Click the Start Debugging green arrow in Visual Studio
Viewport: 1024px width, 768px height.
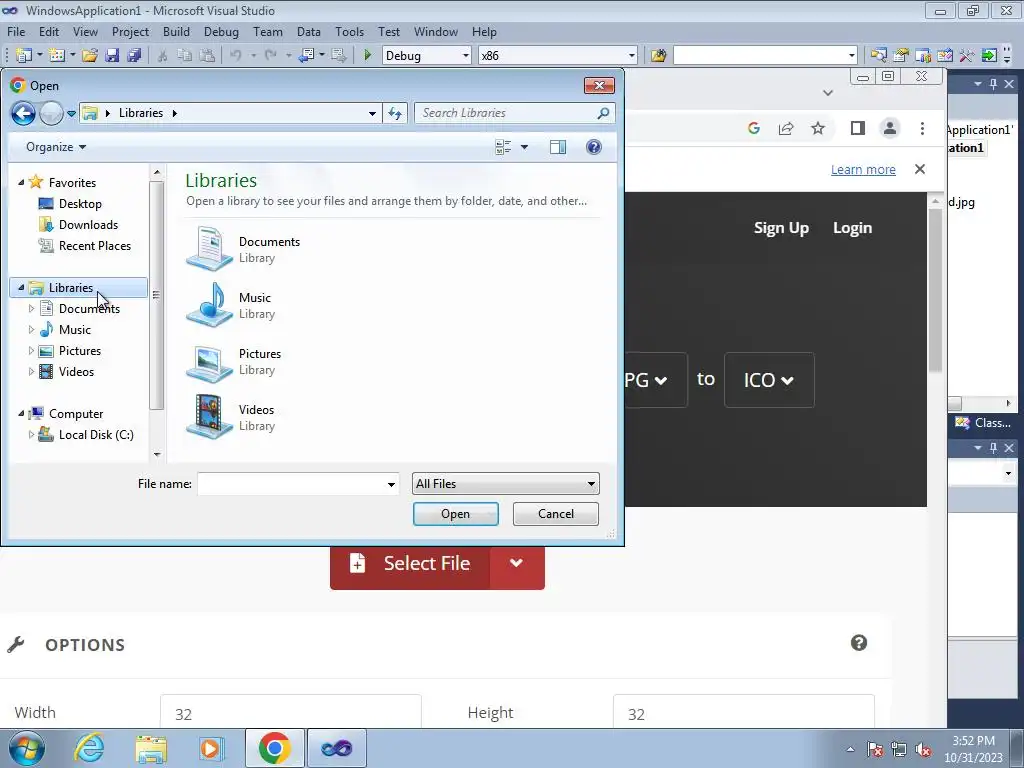point(368,56)
